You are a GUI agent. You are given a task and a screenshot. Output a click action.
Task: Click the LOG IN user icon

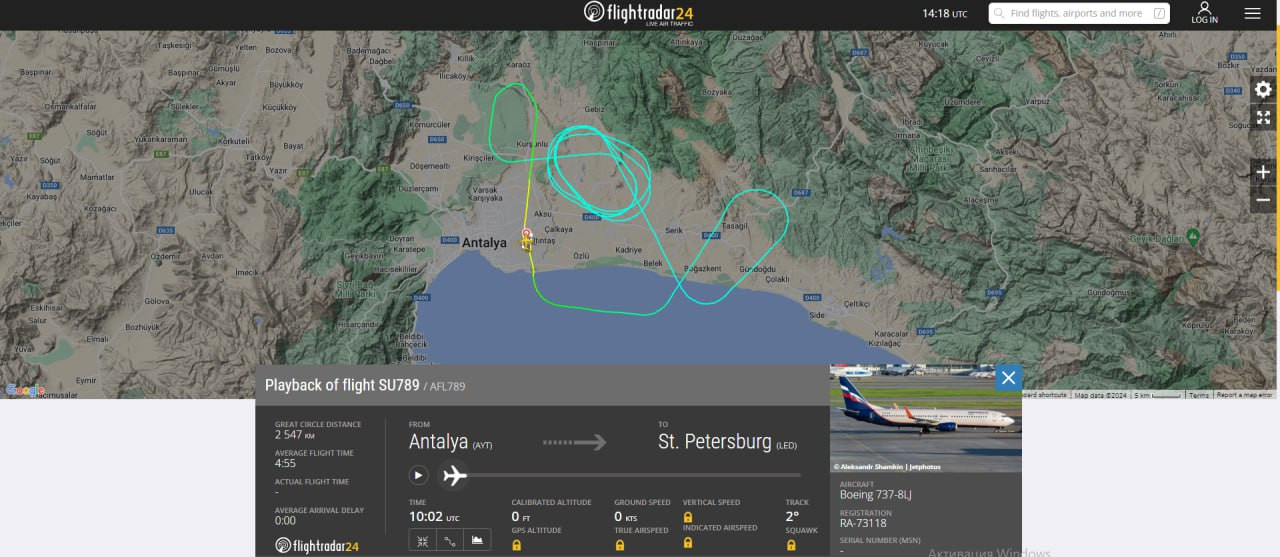coord(1204,13)
